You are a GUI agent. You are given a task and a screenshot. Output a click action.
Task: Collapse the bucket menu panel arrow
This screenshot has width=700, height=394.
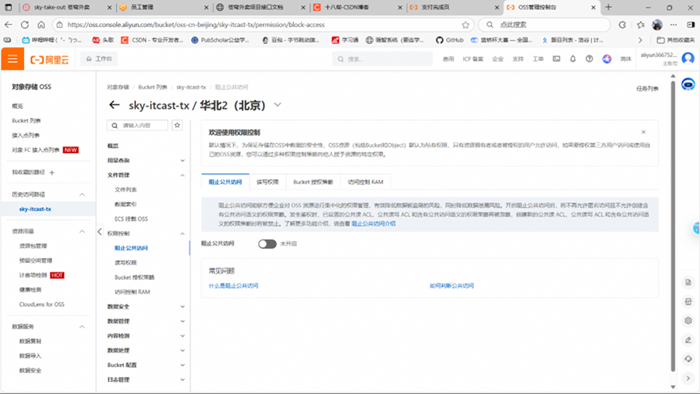[99, 232]
